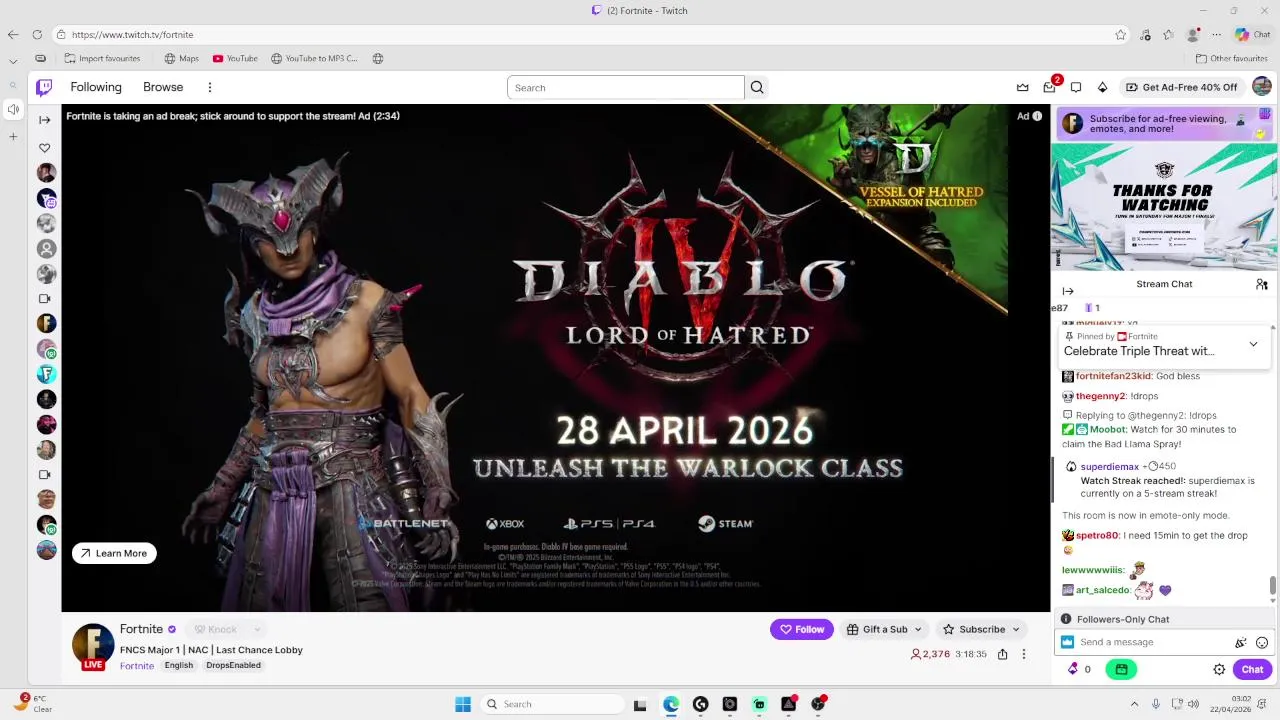Click the address bar URL twitch.tv/fortnite
Viewport: 1280px width, 720px height.
click(132, 34)
